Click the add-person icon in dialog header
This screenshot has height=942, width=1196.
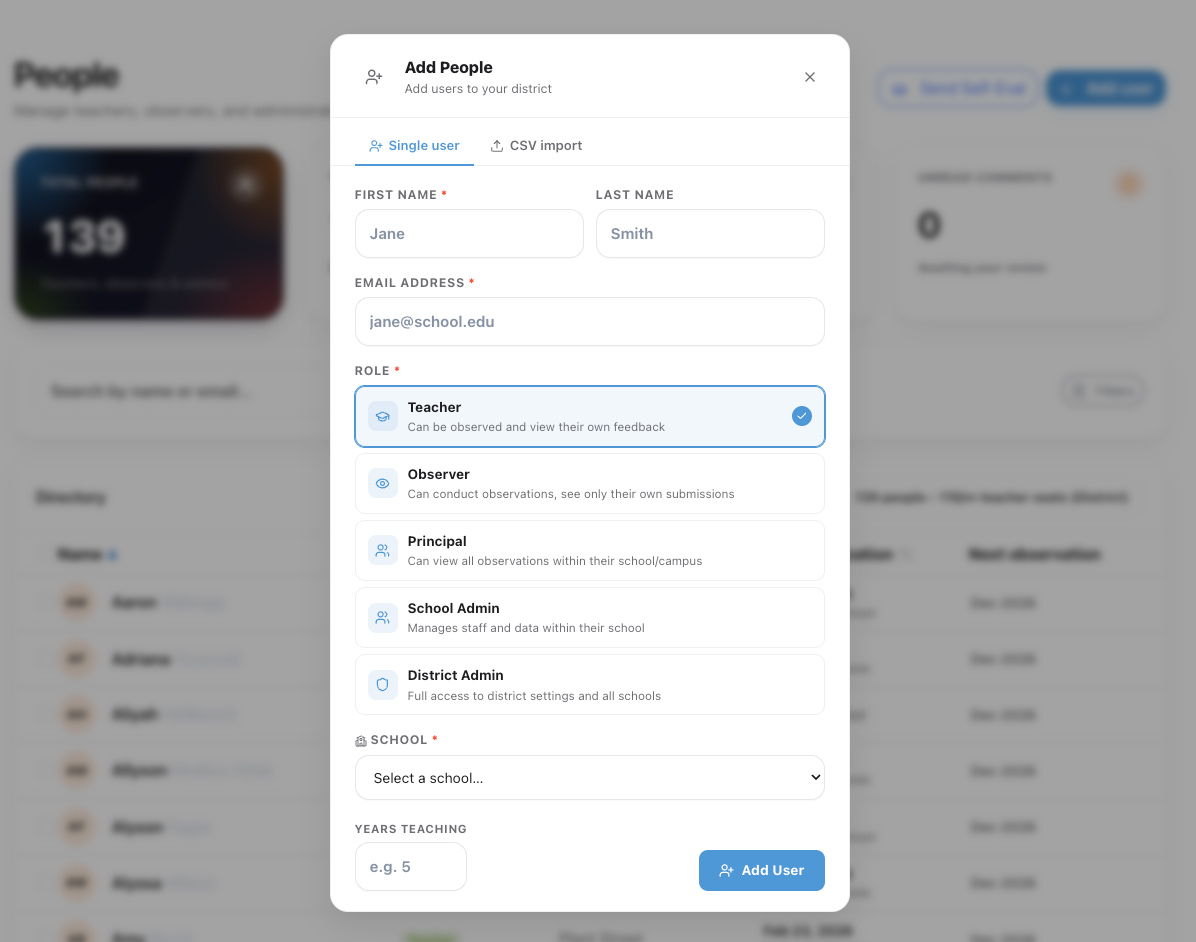374,77
